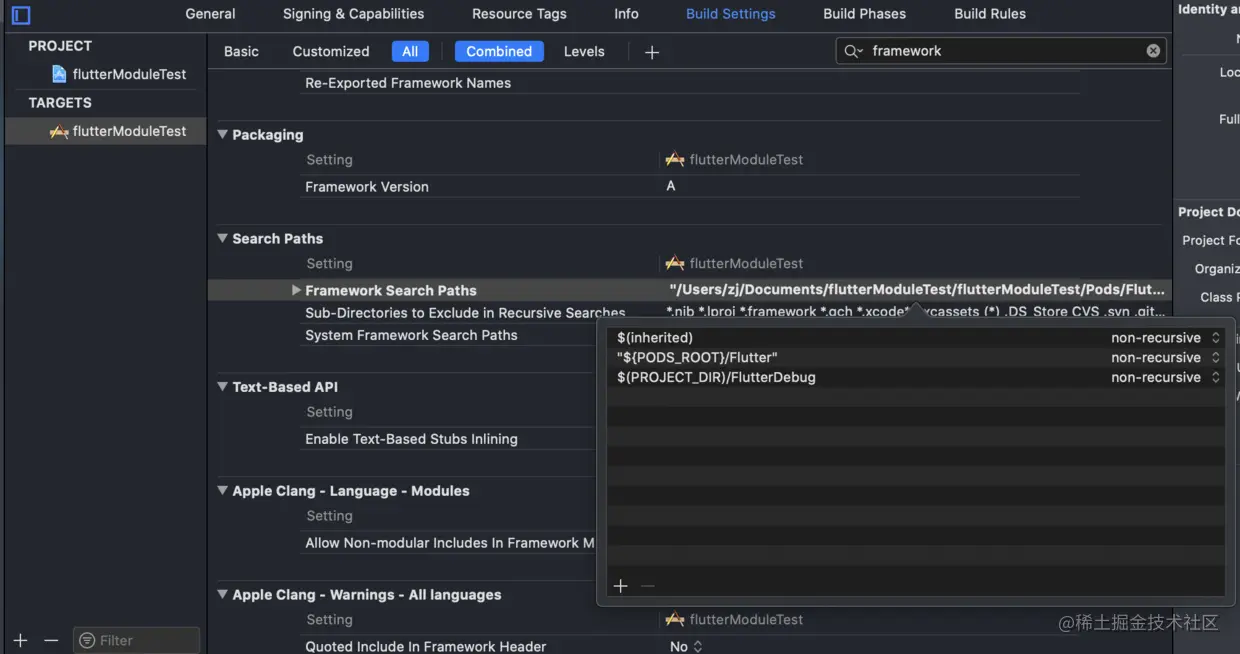Image resolution: width=1240 pixels, height=654 pixels.
Task: Show Basic build settings
Action: click(x=241, y=52)
